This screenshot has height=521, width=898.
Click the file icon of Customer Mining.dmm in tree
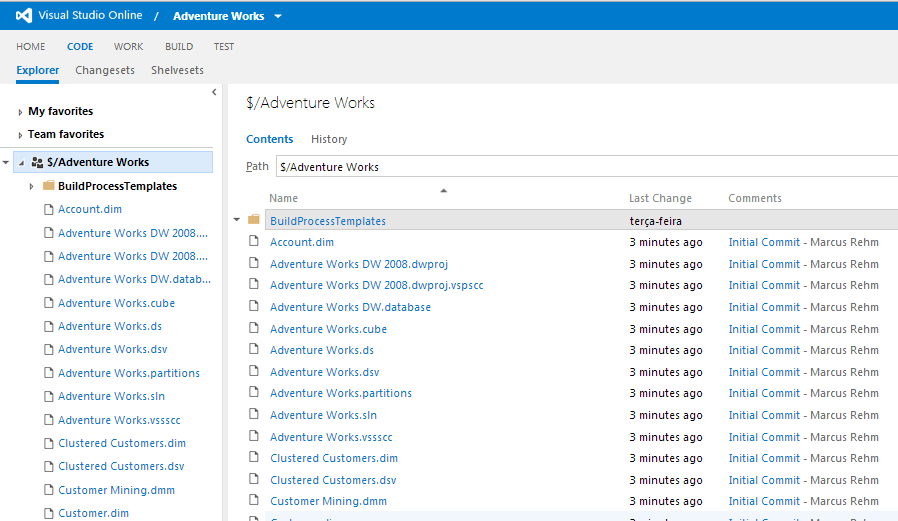click(49, 490)
